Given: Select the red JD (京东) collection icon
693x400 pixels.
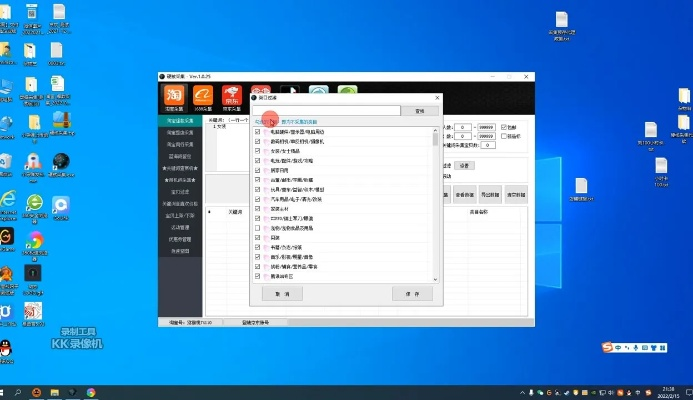Looking at the screenshot, I should pos(232,98).
